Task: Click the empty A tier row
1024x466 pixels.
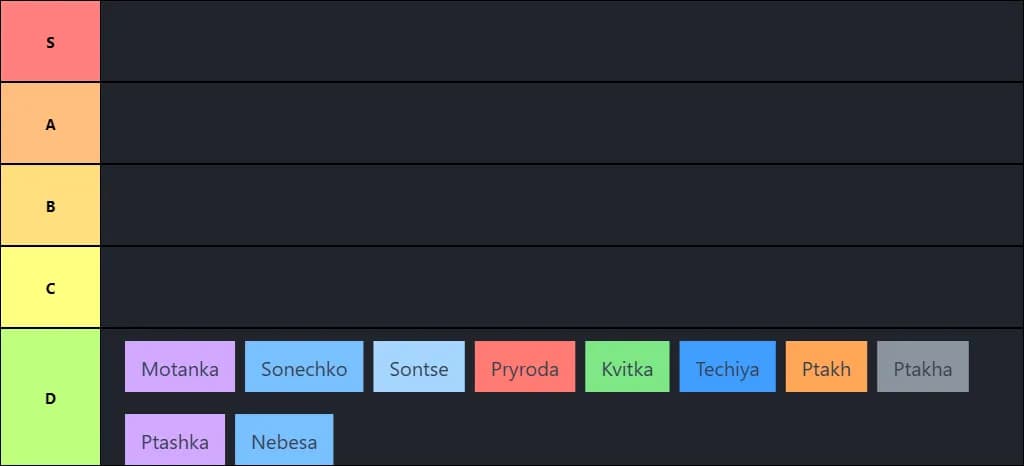Action: click(560, 124)
